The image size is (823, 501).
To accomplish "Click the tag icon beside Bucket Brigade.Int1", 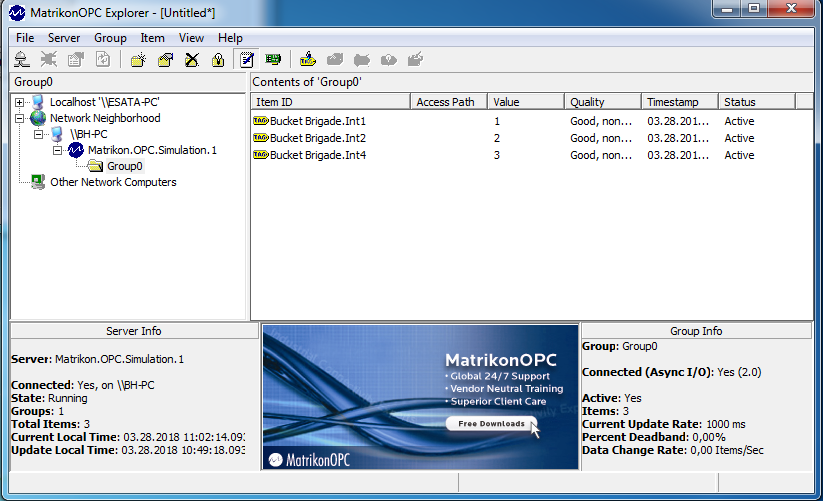I will point(261,121).
